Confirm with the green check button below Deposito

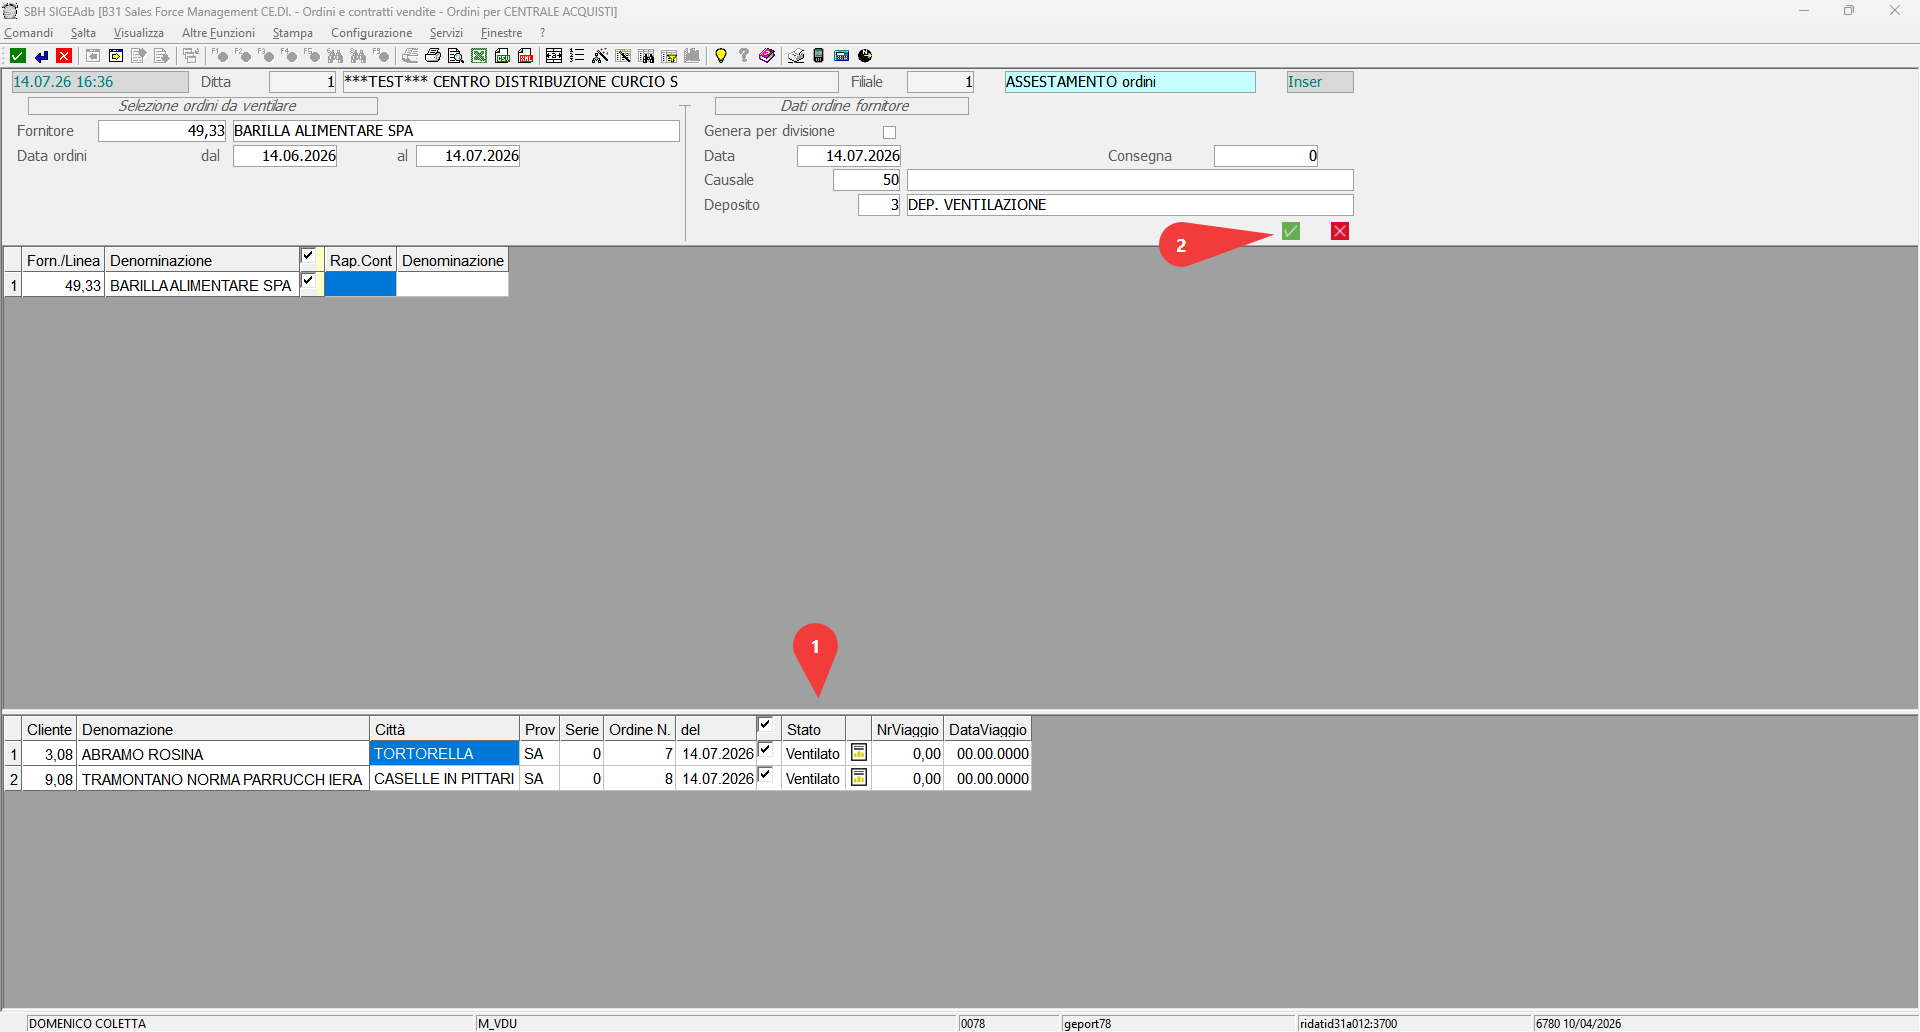(1291, 231)
